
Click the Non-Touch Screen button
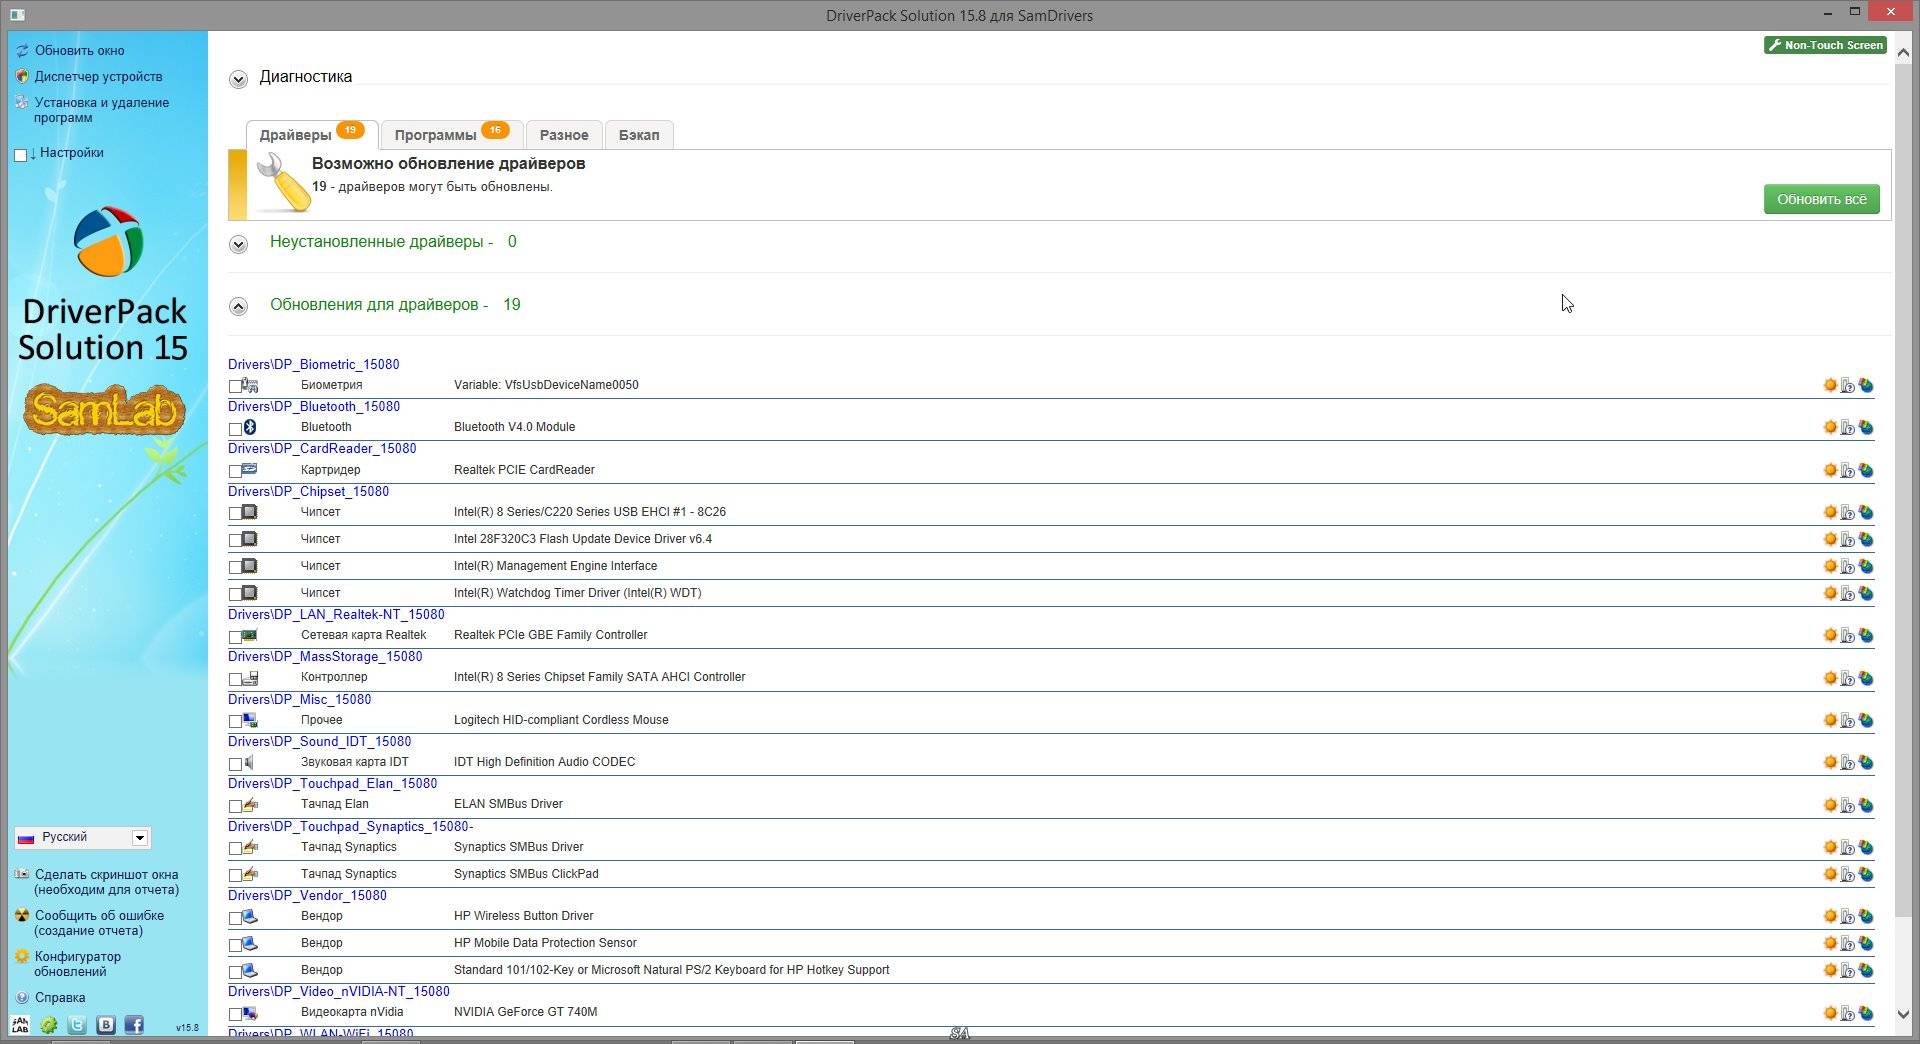click(x=1825, y=45)
